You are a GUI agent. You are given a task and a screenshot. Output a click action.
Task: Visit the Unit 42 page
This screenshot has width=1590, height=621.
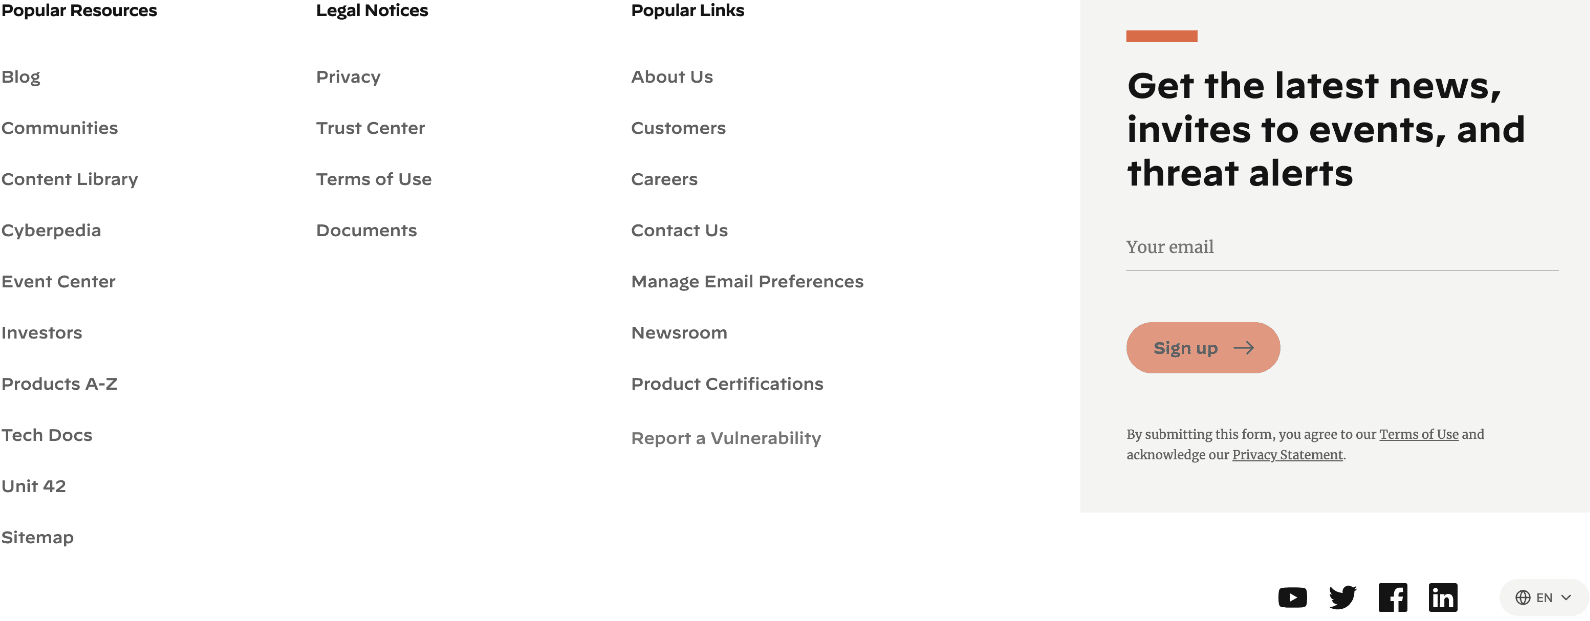pyautogui.click(x=34, y=485)
